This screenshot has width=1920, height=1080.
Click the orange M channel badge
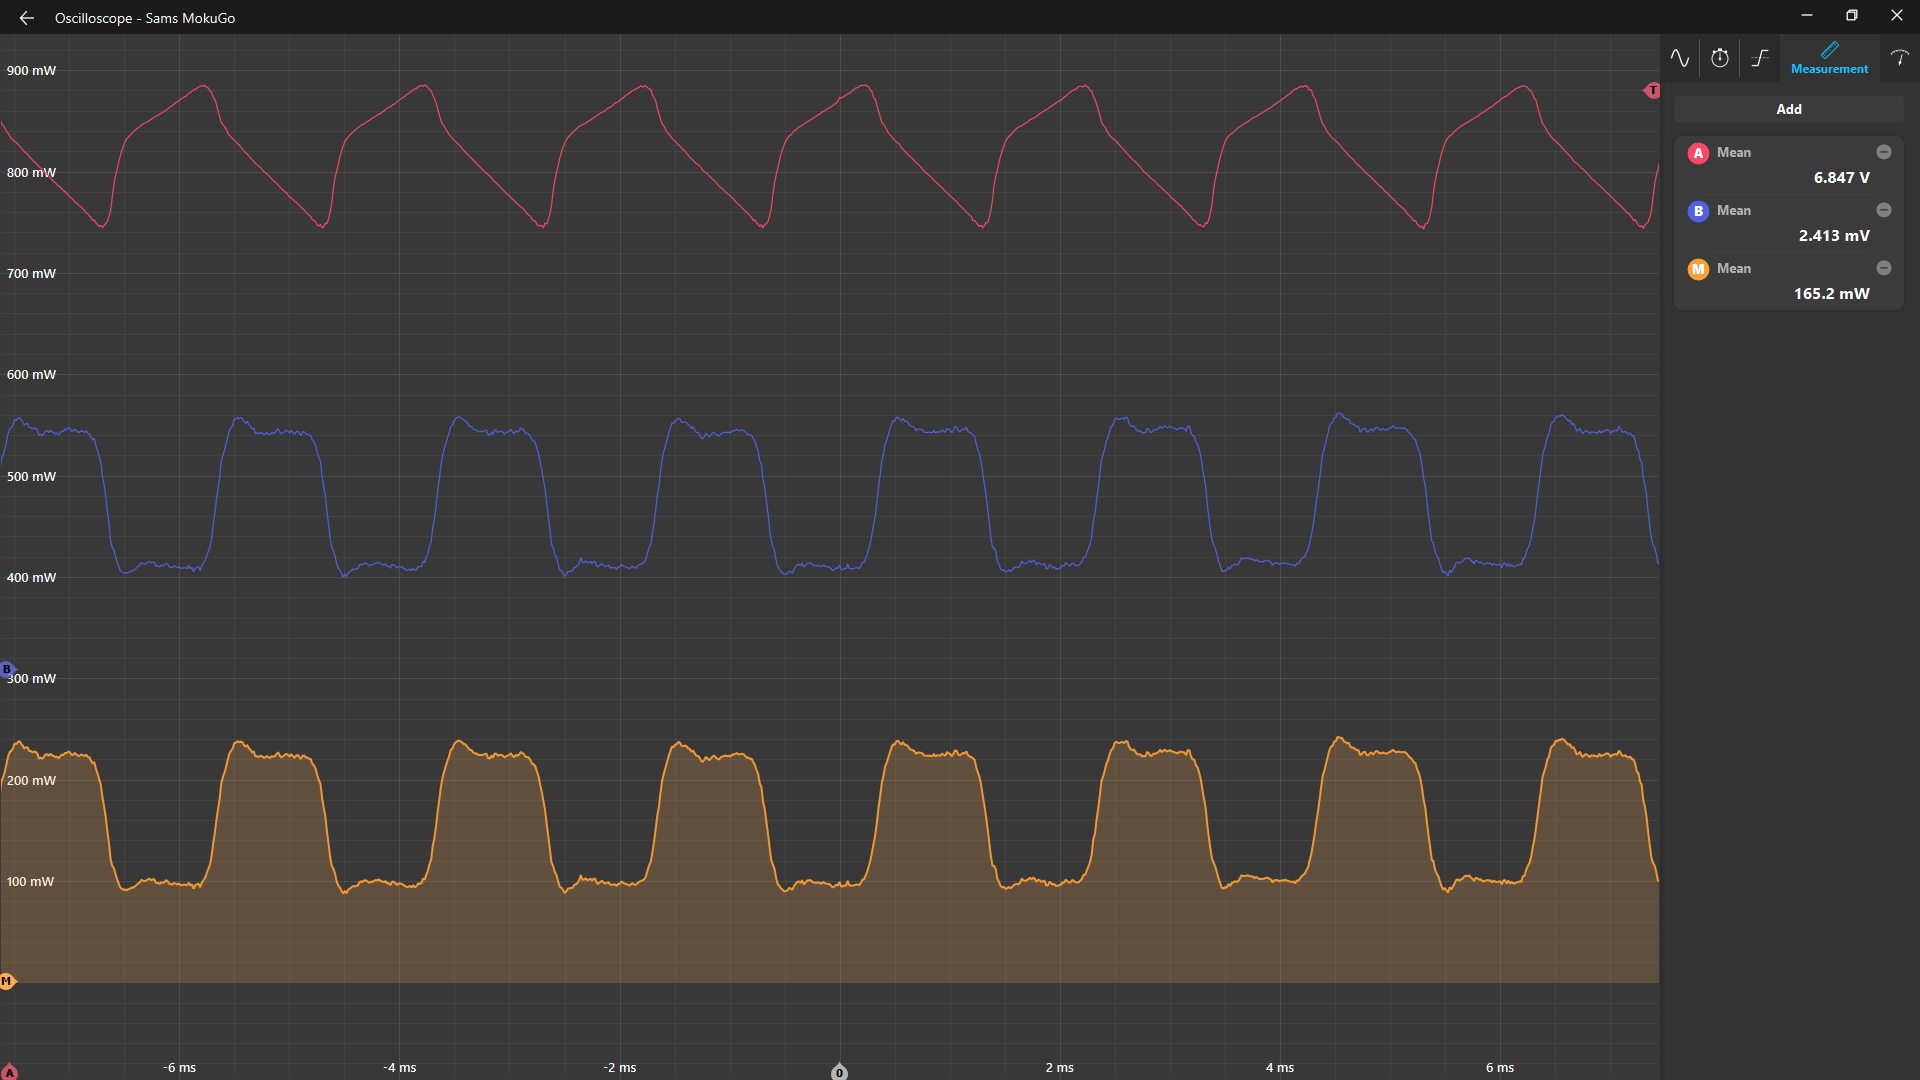pyautogui.click(x=1698, y=269)
